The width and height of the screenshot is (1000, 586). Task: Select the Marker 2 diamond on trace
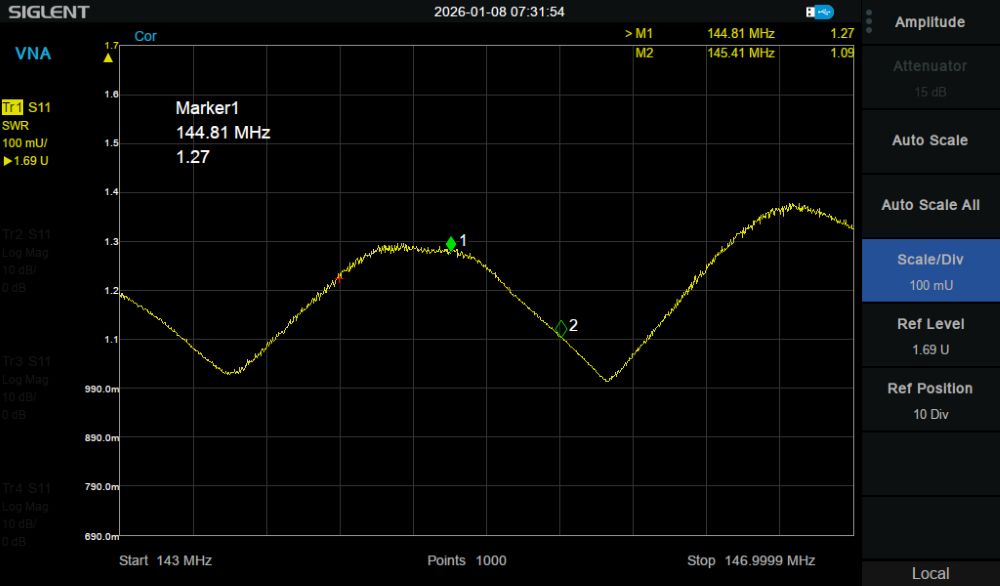click(561, 328)
